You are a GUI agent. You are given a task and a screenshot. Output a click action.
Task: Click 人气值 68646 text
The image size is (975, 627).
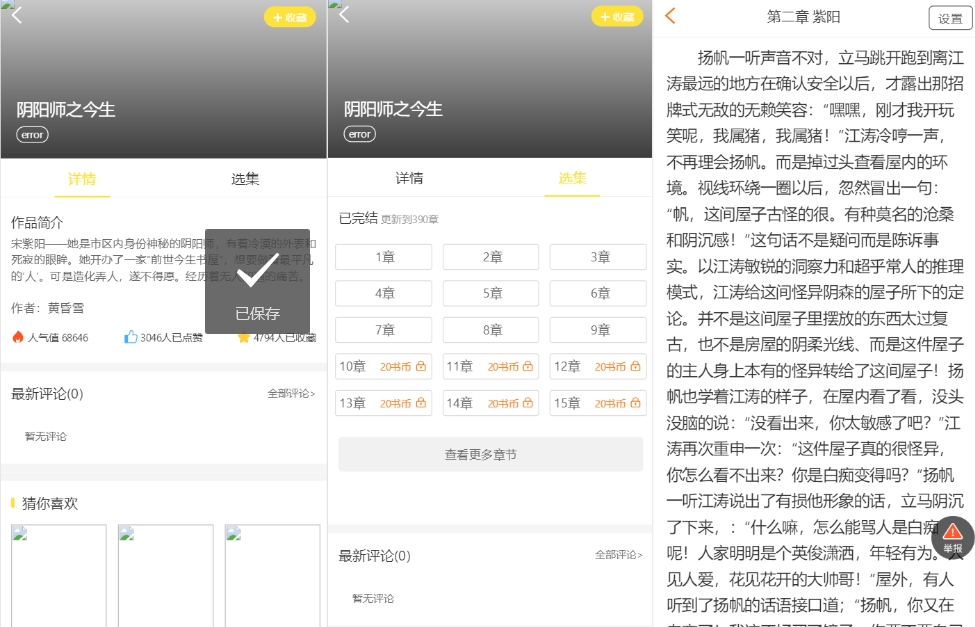pos(58,337)
